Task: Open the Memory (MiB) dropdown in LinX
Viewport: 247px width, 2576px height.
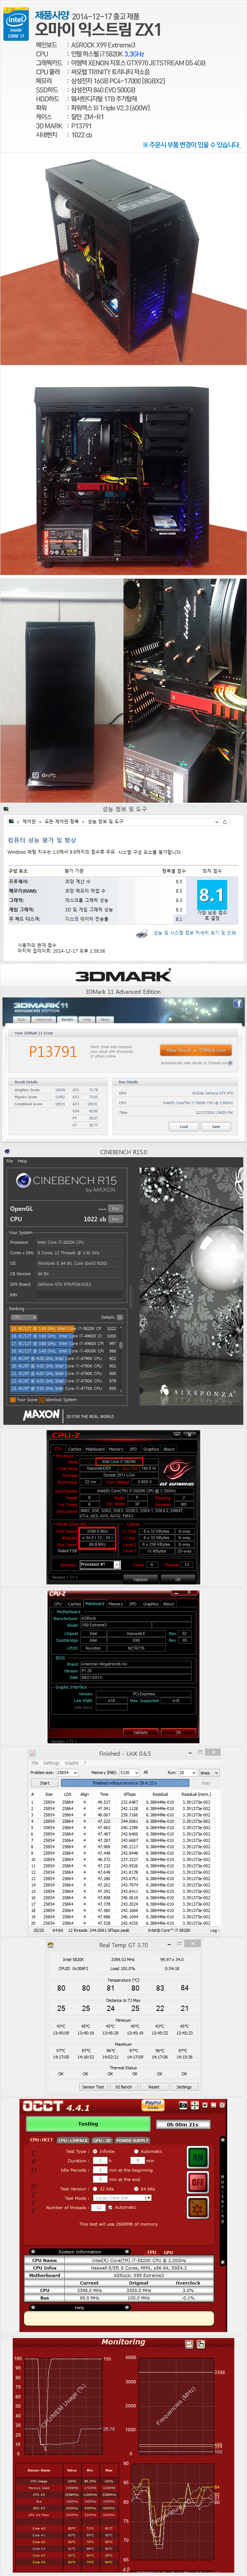Action: [x=129, y=1773]
